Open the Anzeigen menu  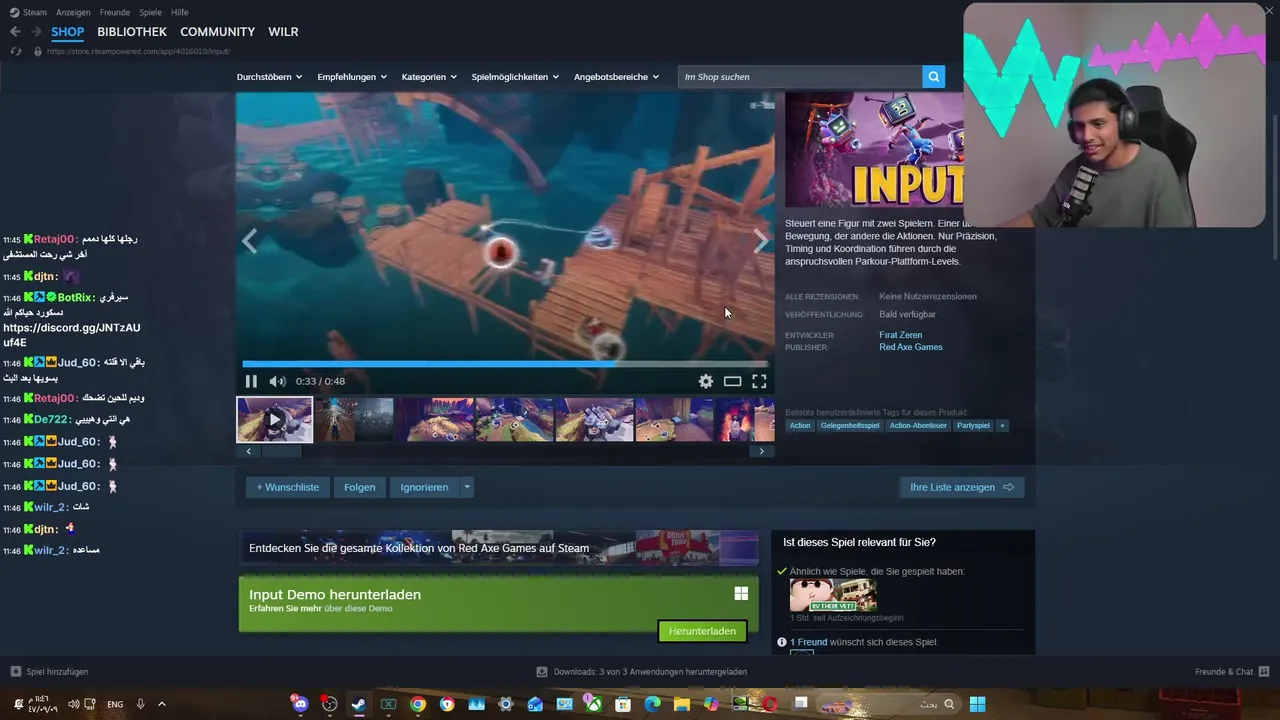coord(74,12)
